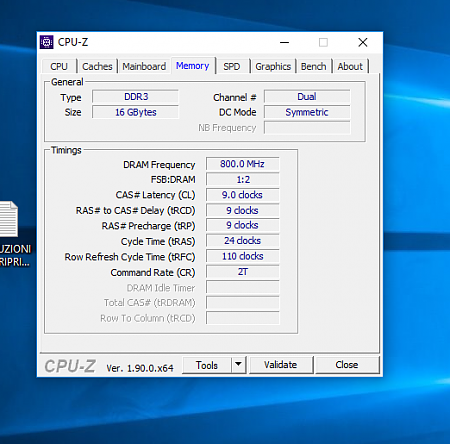The image size is (450, 444).
Task: Switch to the Bench tab
Action: tap(313, 66)
